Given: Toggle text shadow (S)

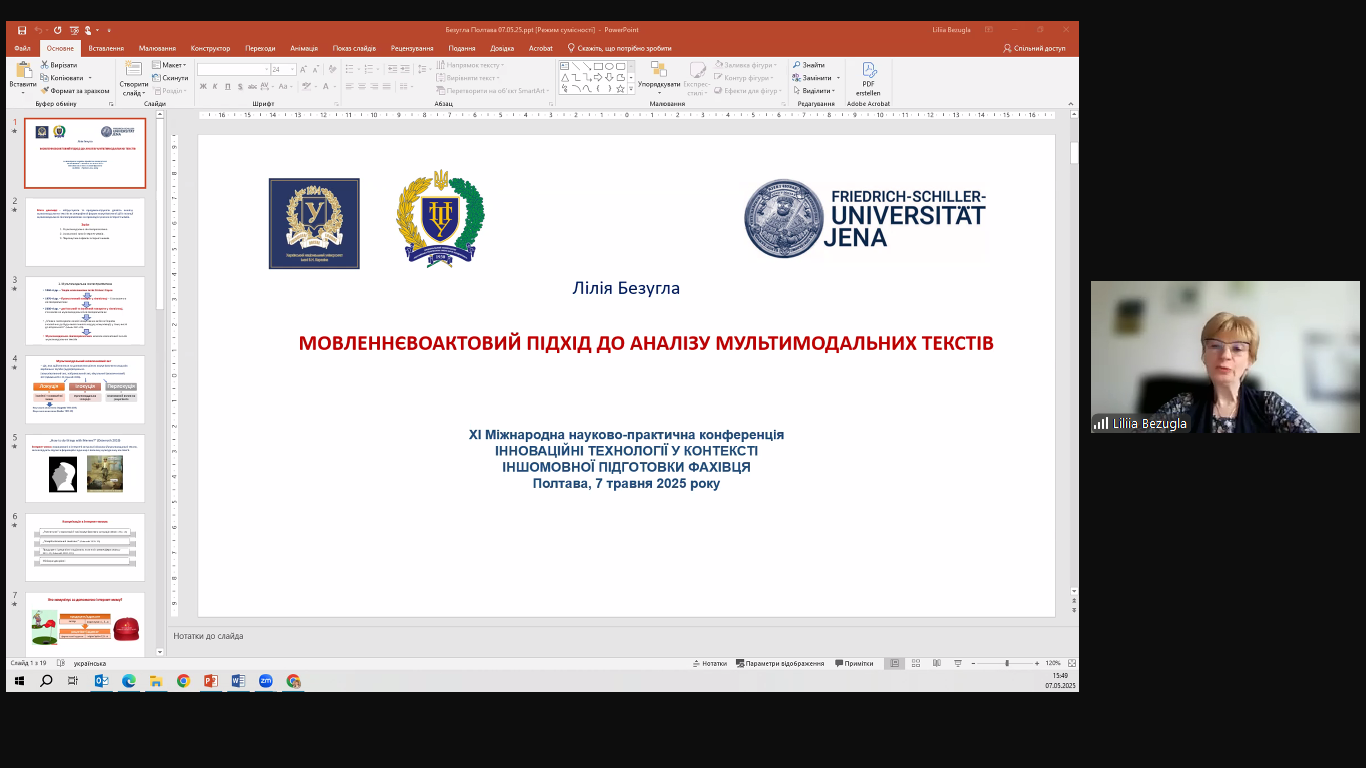Looking at the screenshot, I should (240, 86).
